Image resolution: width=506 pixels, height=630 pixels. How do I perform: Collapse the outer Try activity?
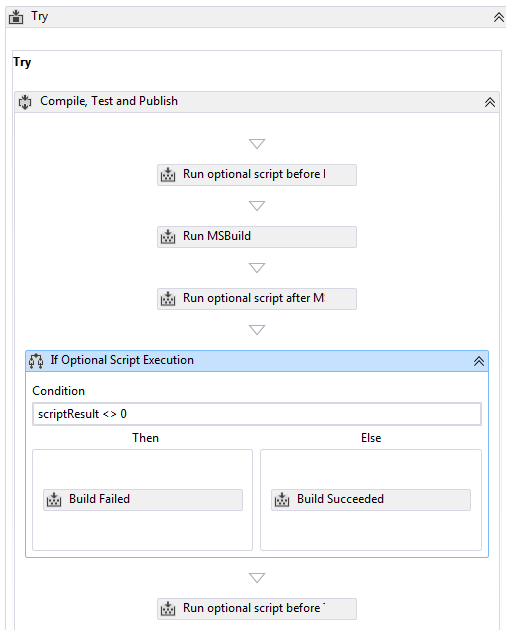498,17
